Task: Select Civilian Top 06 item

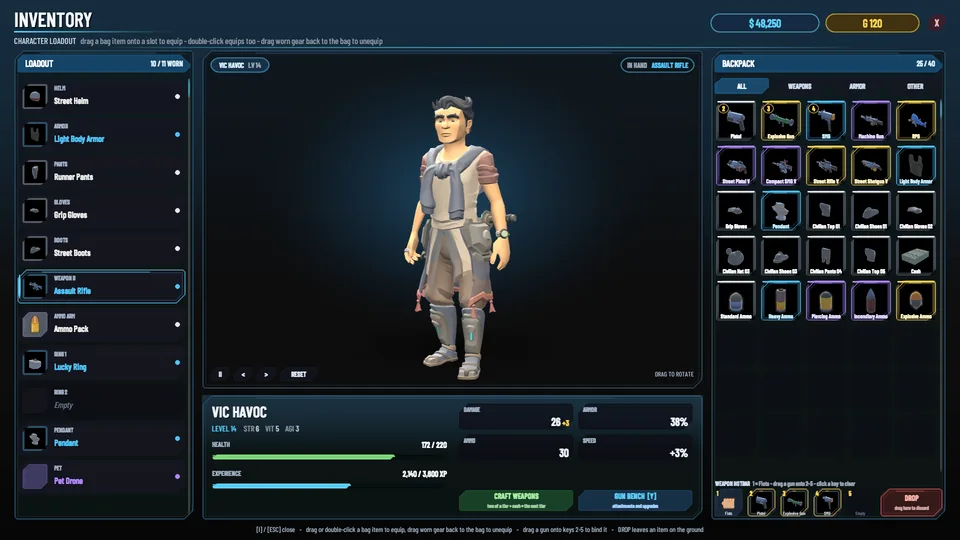Action: point(871,256)
